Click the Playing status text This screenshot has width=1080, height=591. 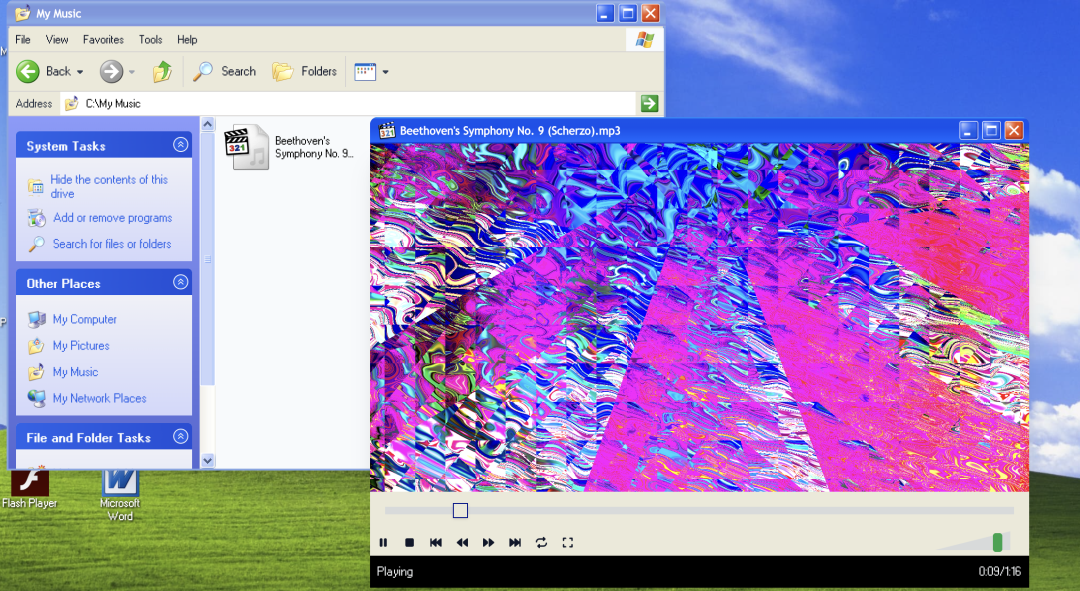395,571
